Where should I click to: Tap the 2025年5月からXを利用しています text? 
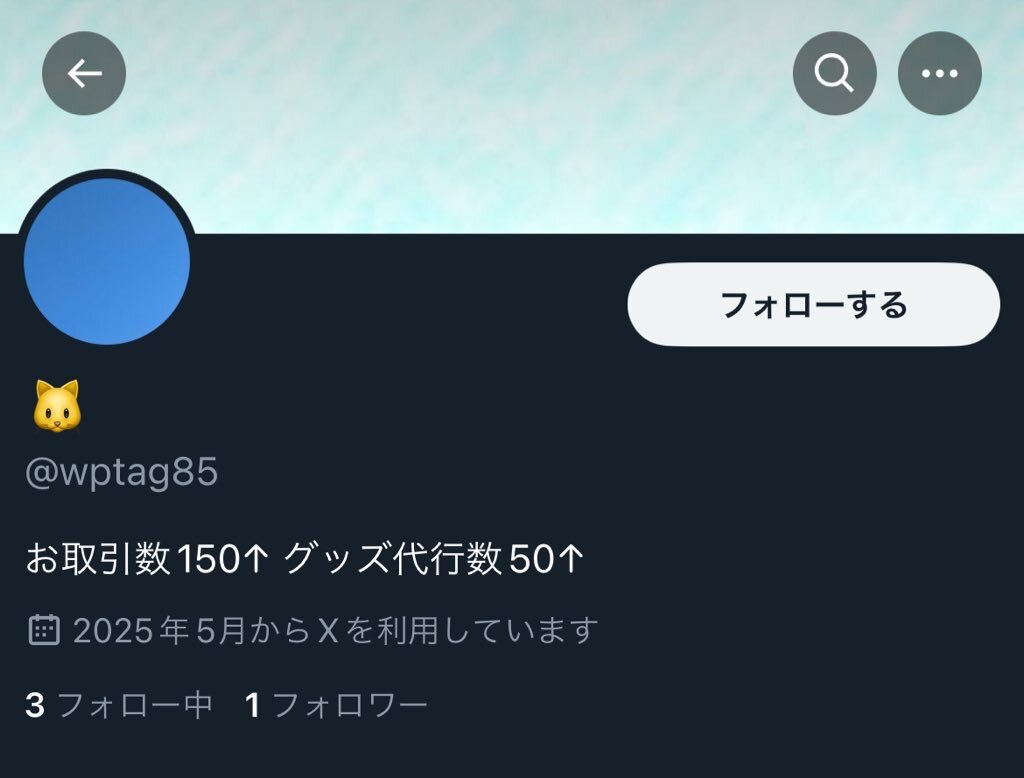(336, 631)
